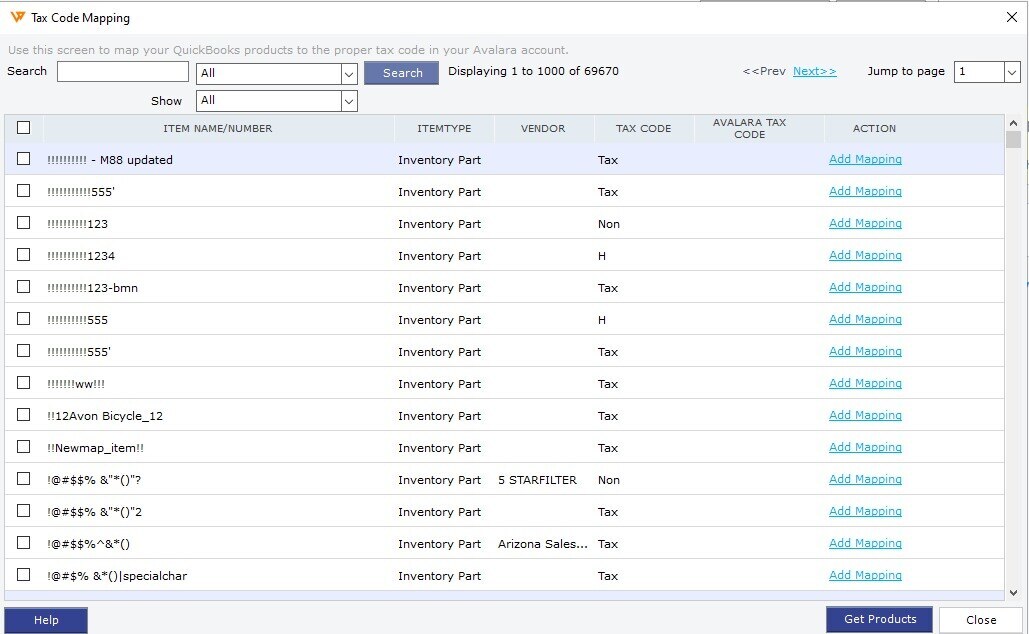Go to the Next page of results
Viewport: 1029px width, 634px height.
coord(814,71)
